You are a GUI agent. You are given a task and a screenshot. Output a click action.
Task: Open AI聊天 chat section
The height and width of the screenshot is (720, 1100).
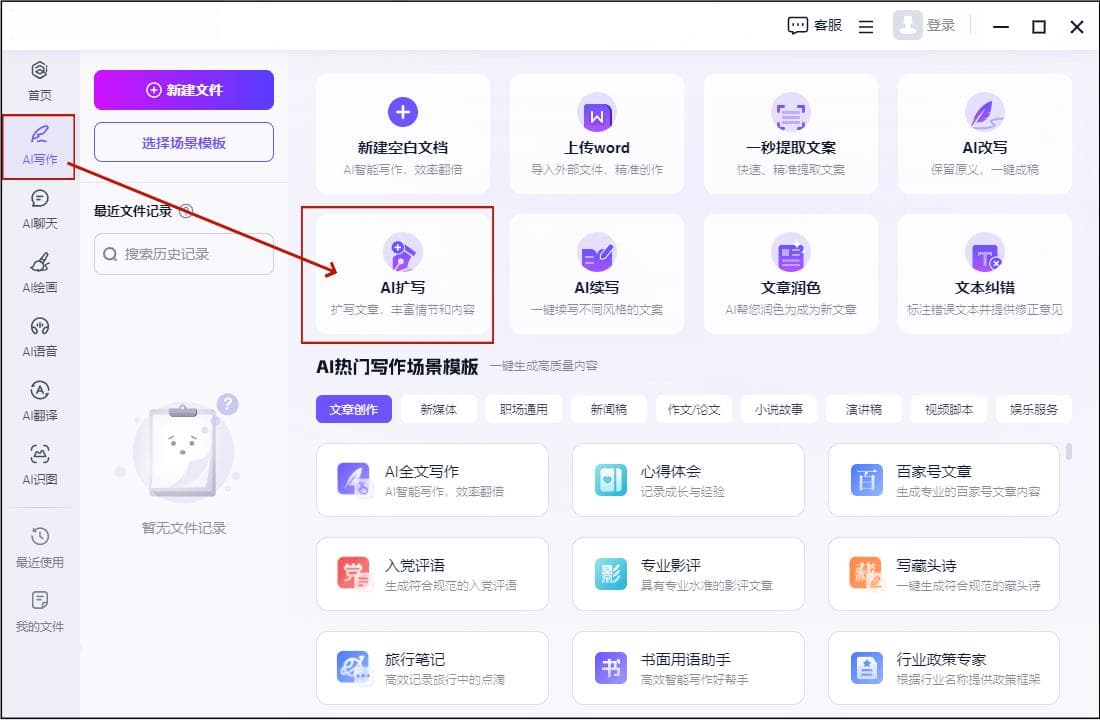point(39,209)
